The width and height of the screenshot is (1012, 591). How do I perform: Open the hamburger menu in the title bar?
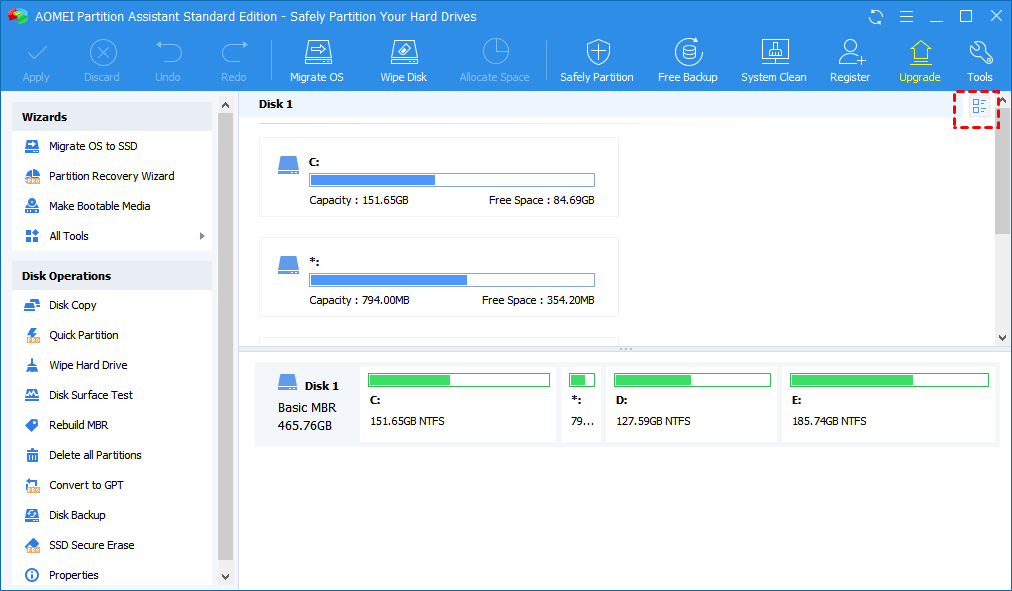[x=906, y=17]
